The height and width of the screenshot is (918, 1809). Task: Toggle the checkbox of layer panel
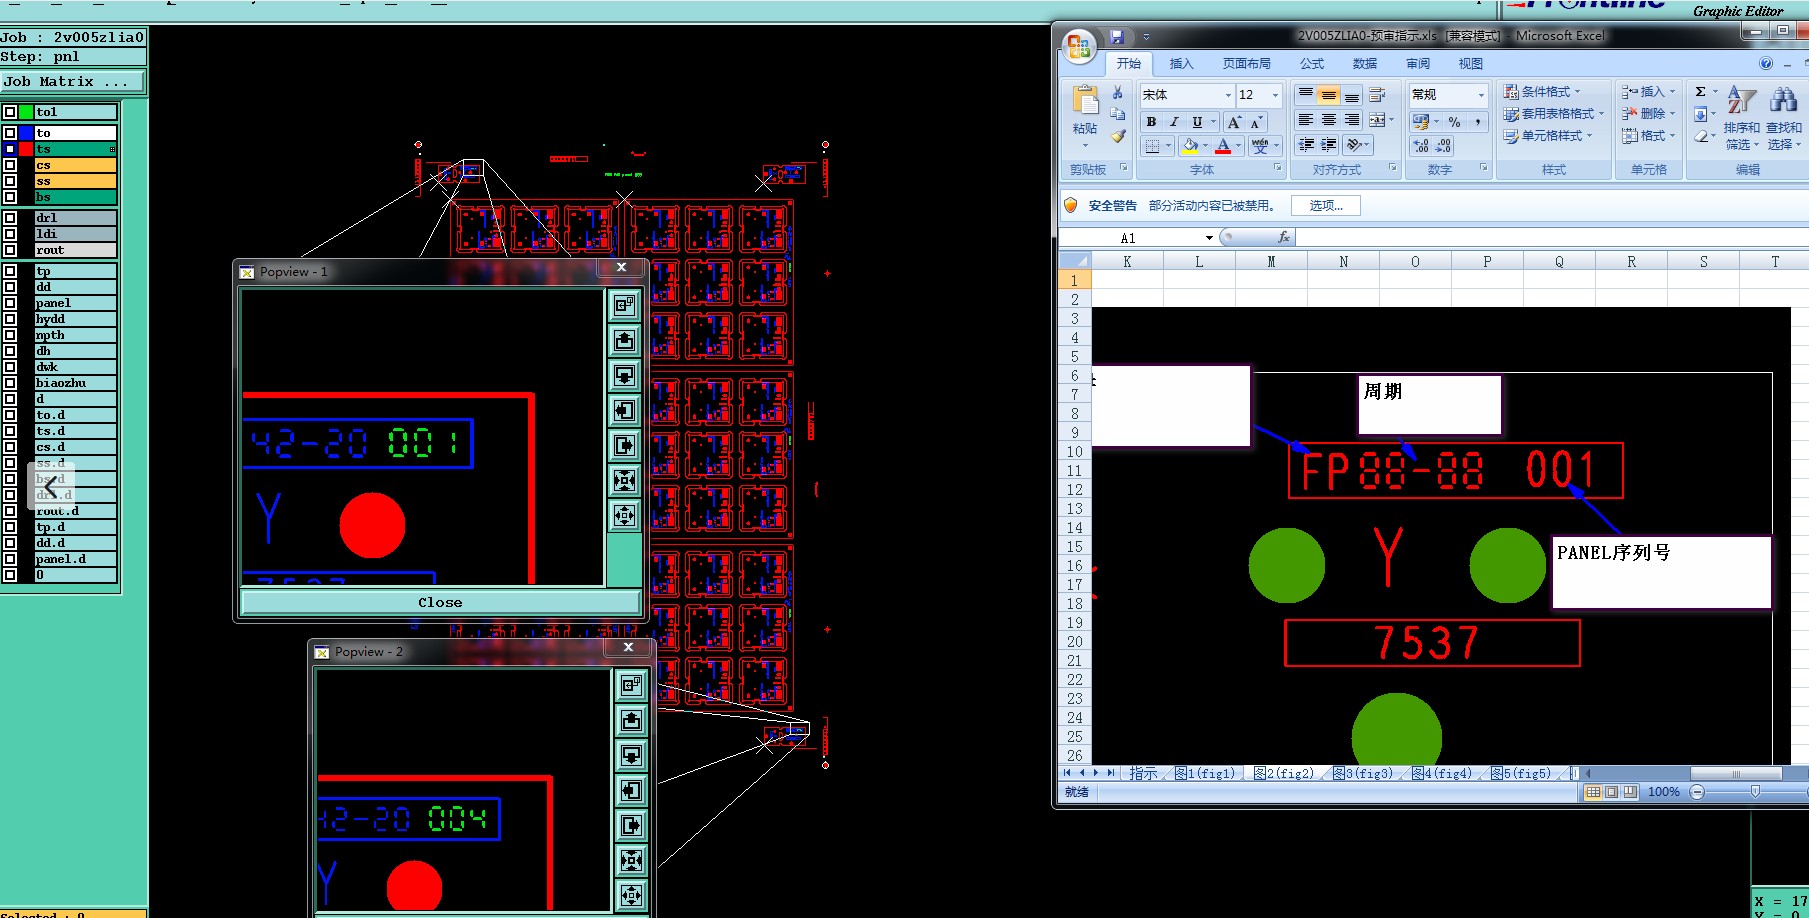10,303
